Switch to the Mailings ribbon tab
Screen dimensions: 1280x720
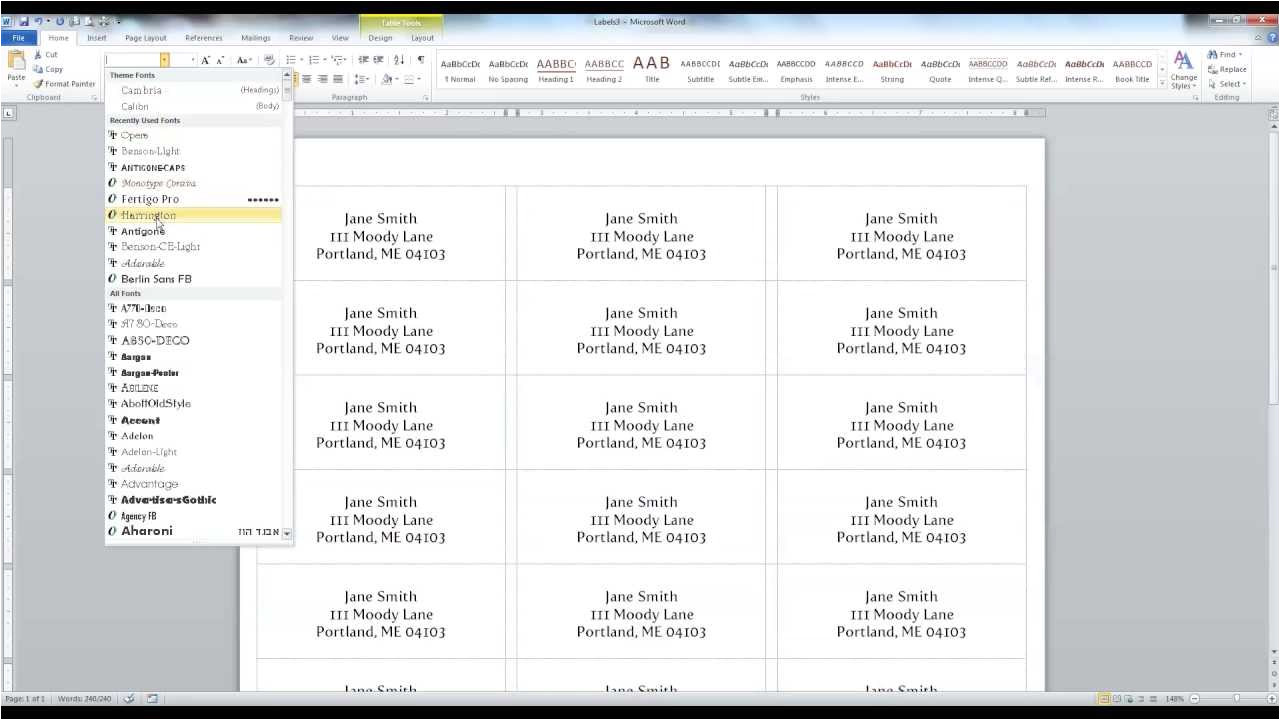[x=257, y=37]
